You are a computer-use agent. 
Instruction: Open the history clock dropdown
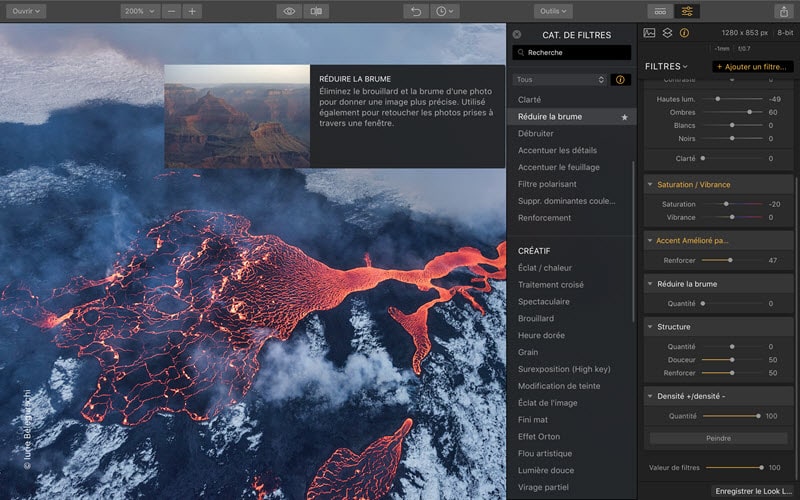coord(444,11)
